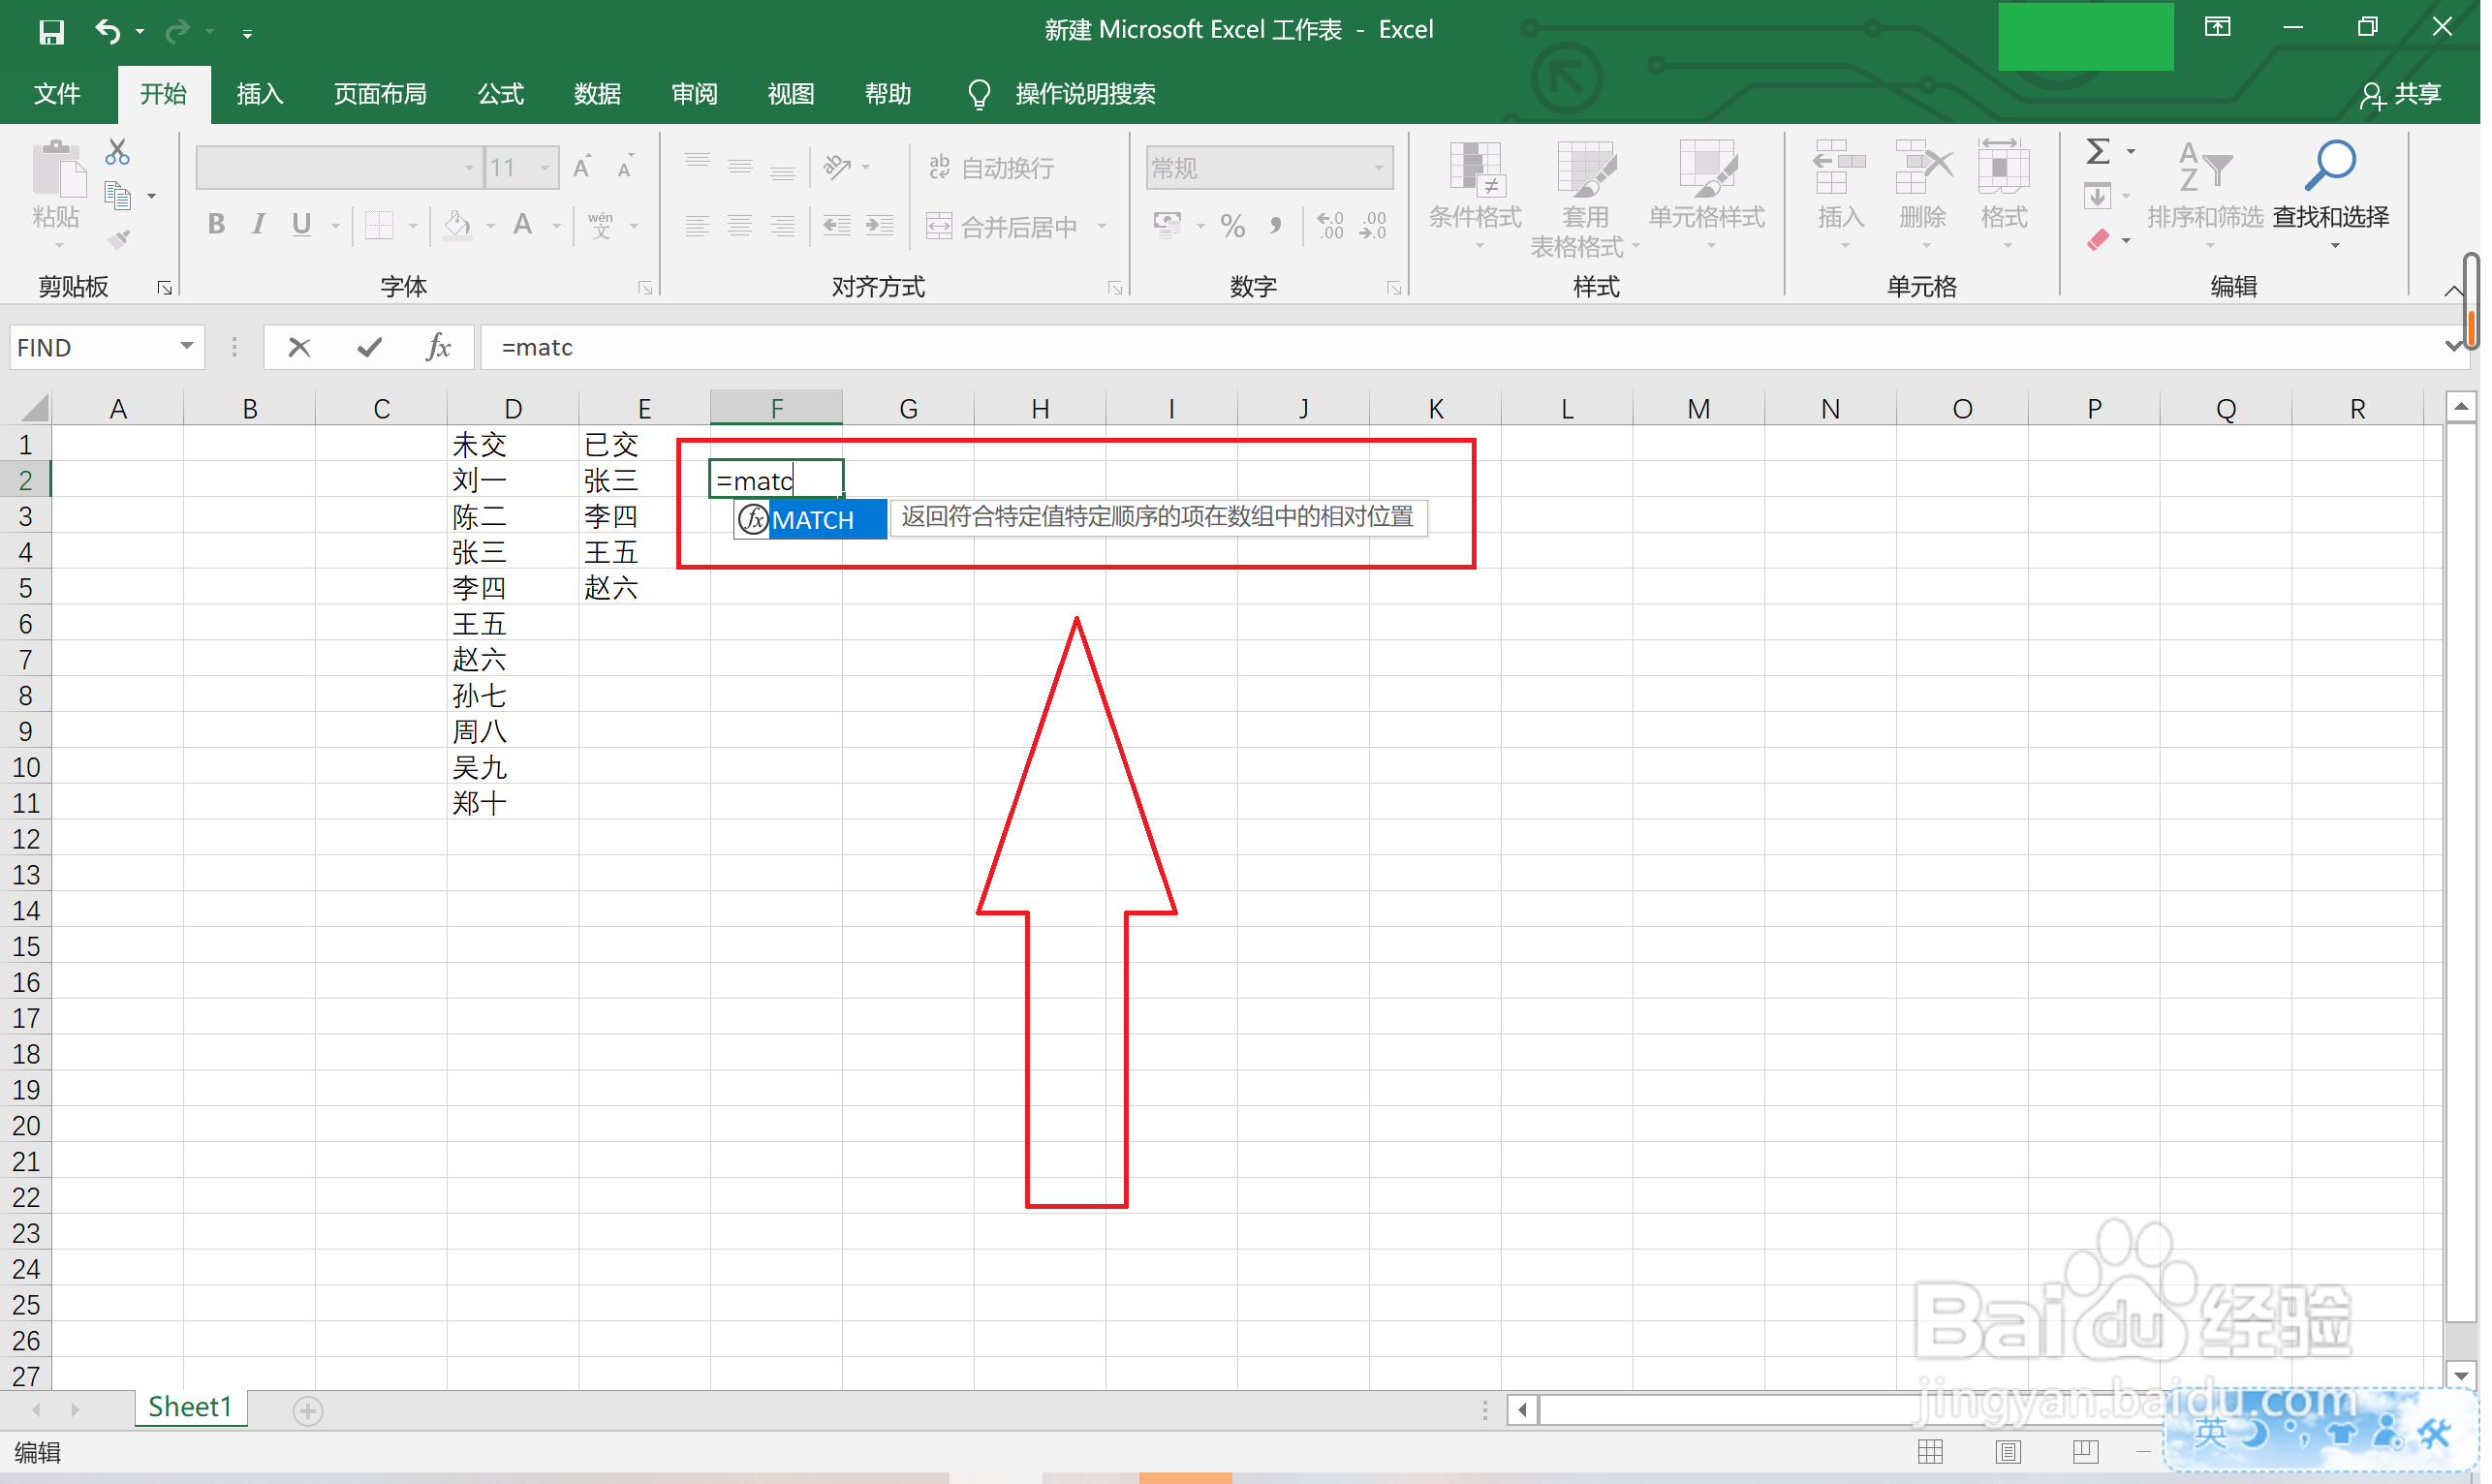Switch to Page Layout view
The height and width of the screenshot is (1484, 2492).
click(x=2008, y=1452)
